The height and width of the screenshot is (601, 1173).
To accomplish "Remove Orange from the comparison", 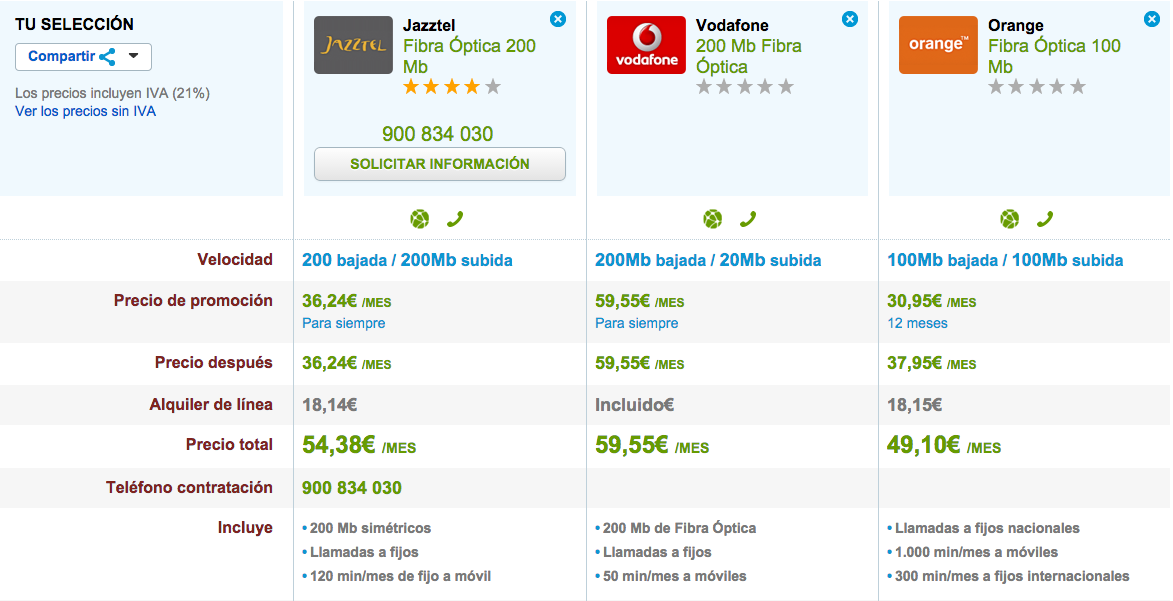I will tap(1152, 19).
